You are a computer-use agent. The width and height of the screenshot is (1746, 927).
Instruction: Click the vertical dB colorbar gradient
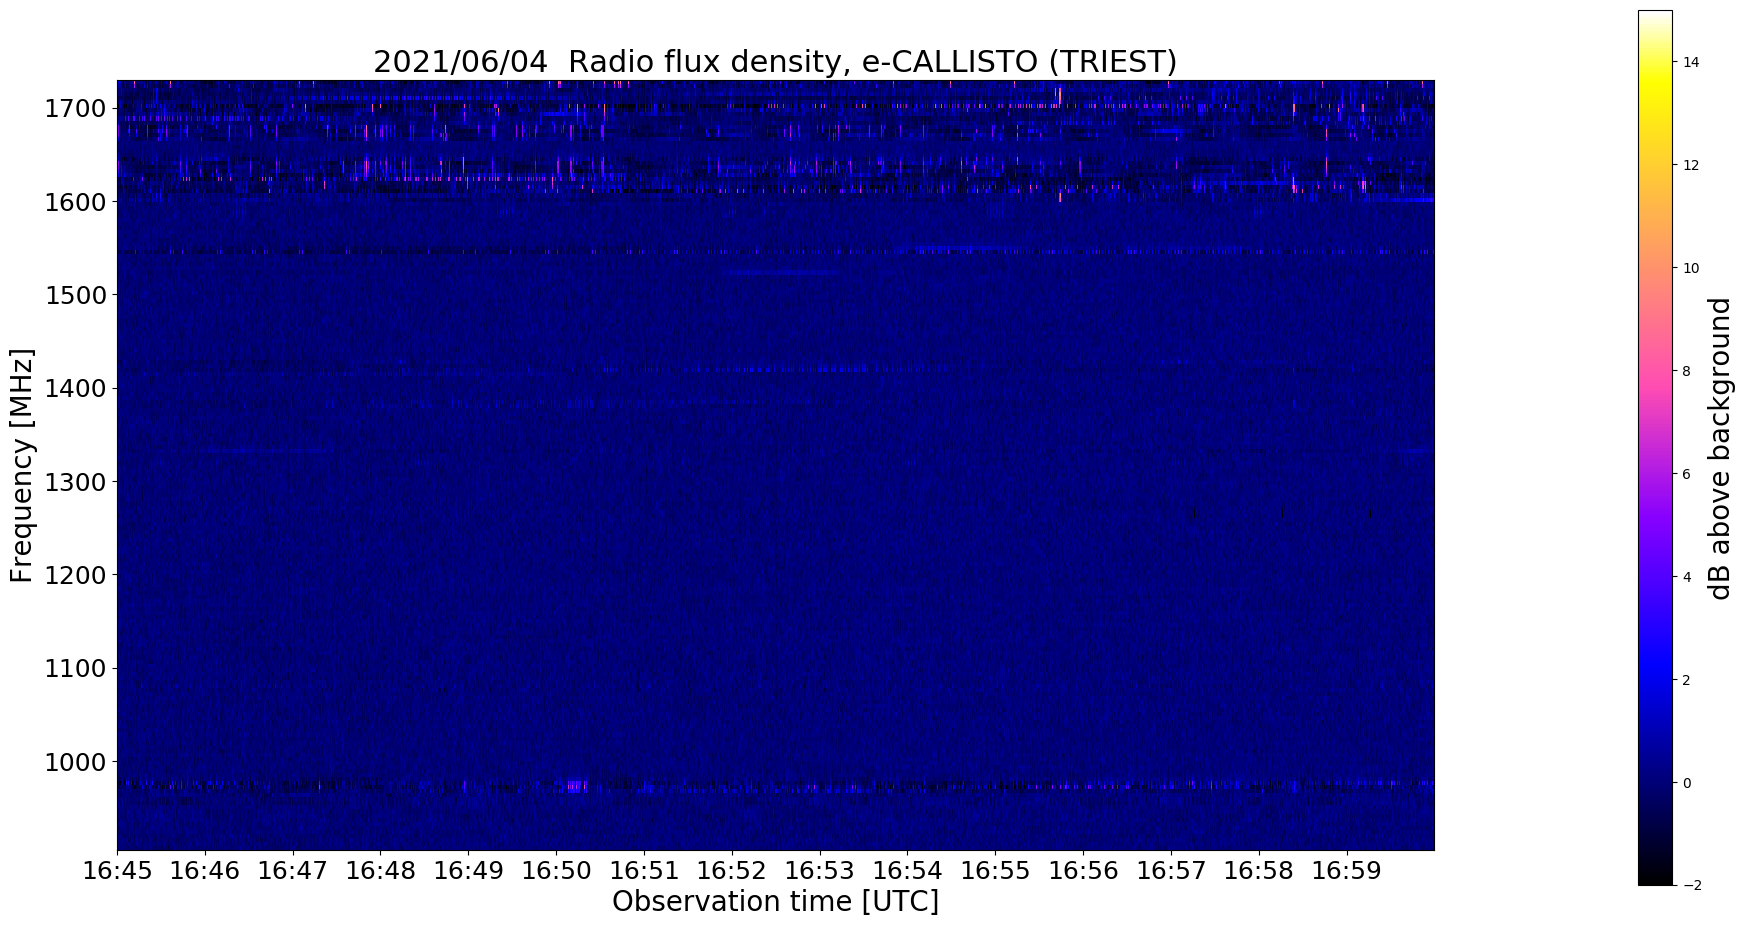[x=1655, y=448]
